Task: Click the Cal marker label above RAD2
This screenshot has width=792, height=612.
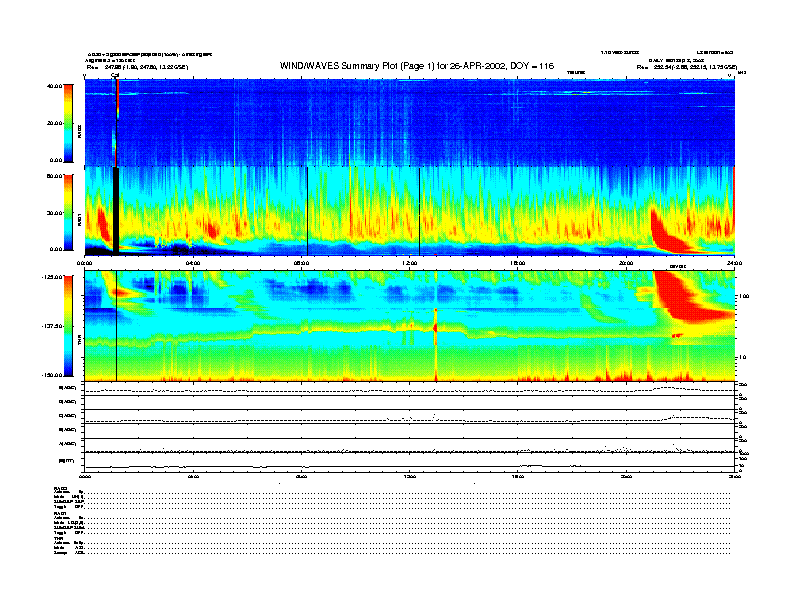Action: [x=115, y=76]
